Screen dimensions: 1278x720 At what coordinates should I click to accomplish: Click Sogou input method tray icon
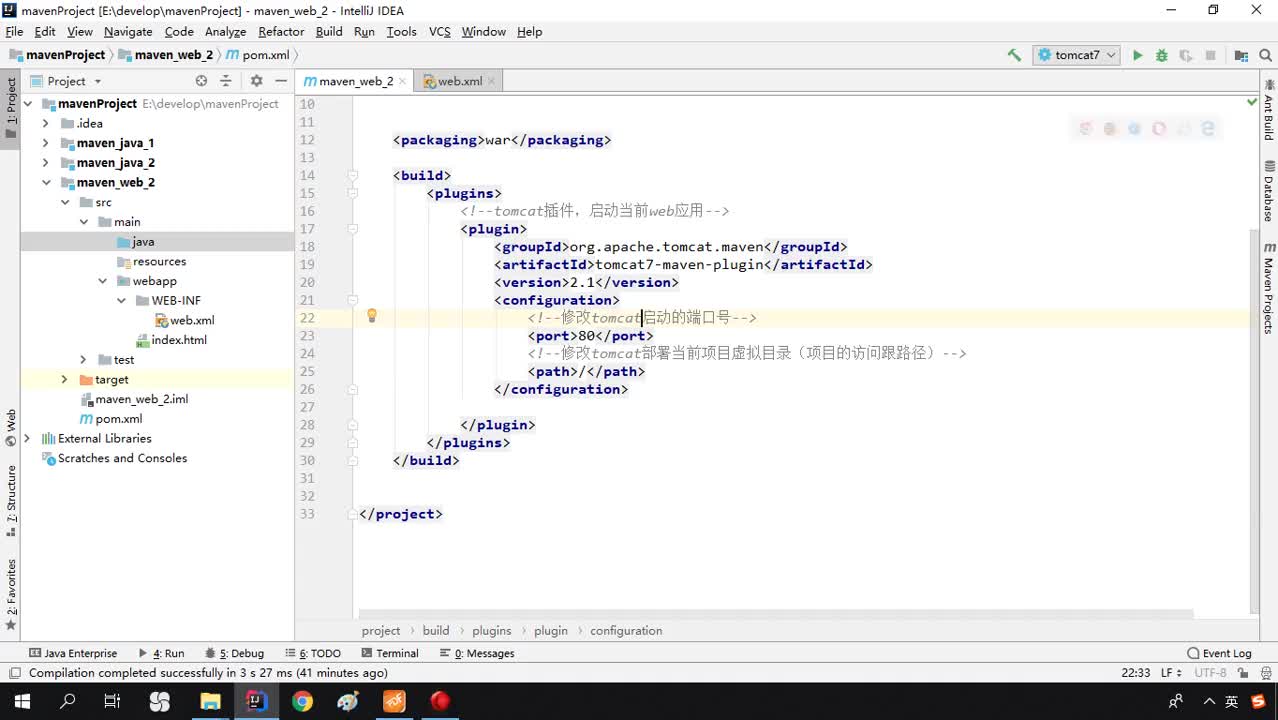click(x=1258, y=701)
